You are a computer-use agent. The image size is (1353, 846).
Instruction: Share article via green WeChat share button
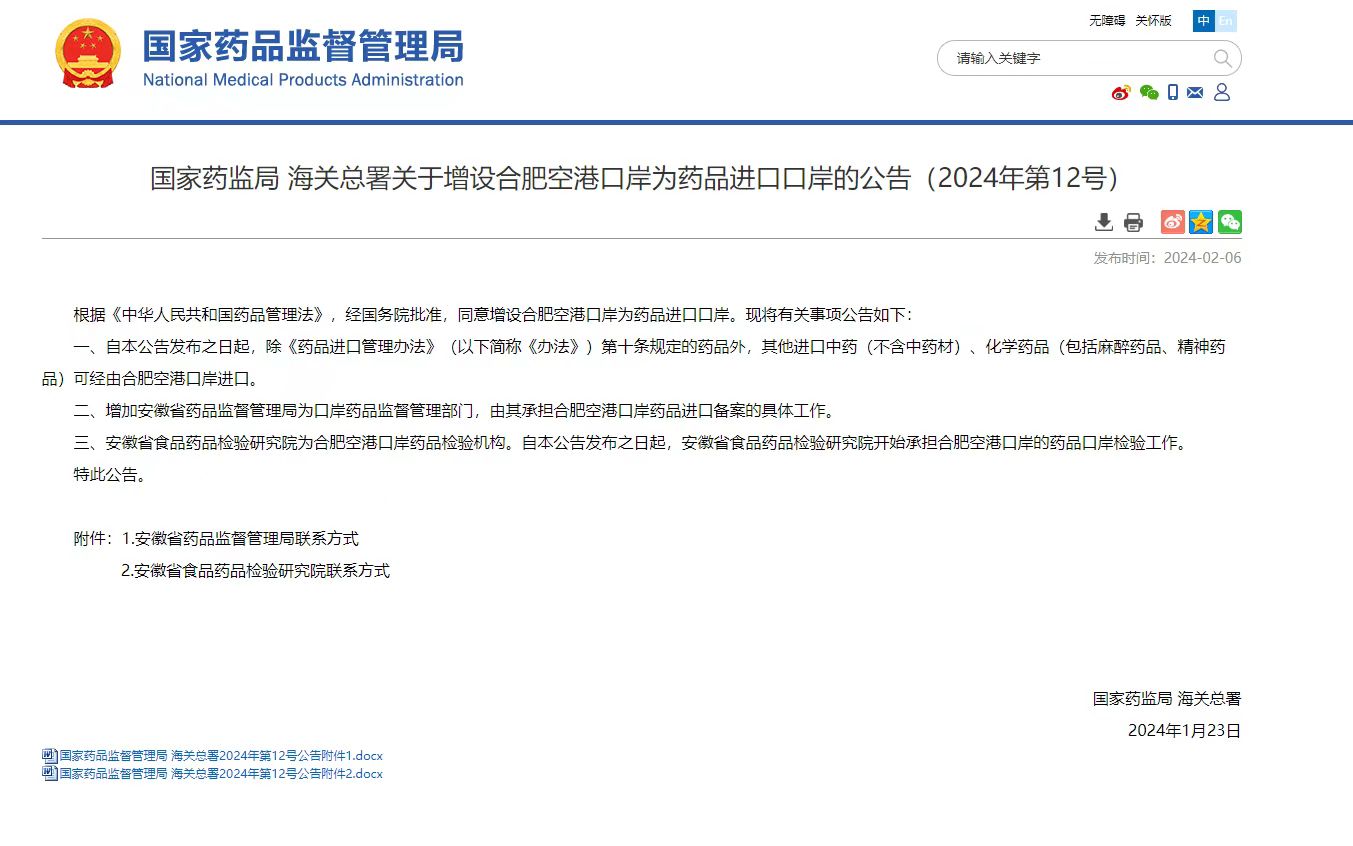coord(1229,222)
